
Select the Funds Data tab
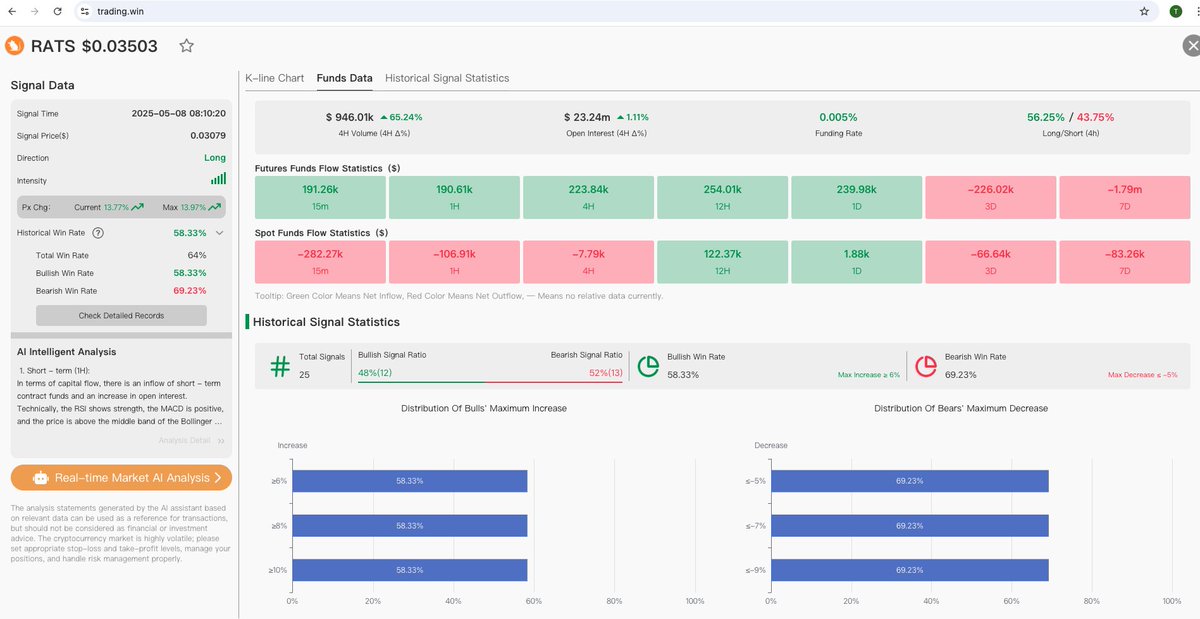(x=344, y=78)
